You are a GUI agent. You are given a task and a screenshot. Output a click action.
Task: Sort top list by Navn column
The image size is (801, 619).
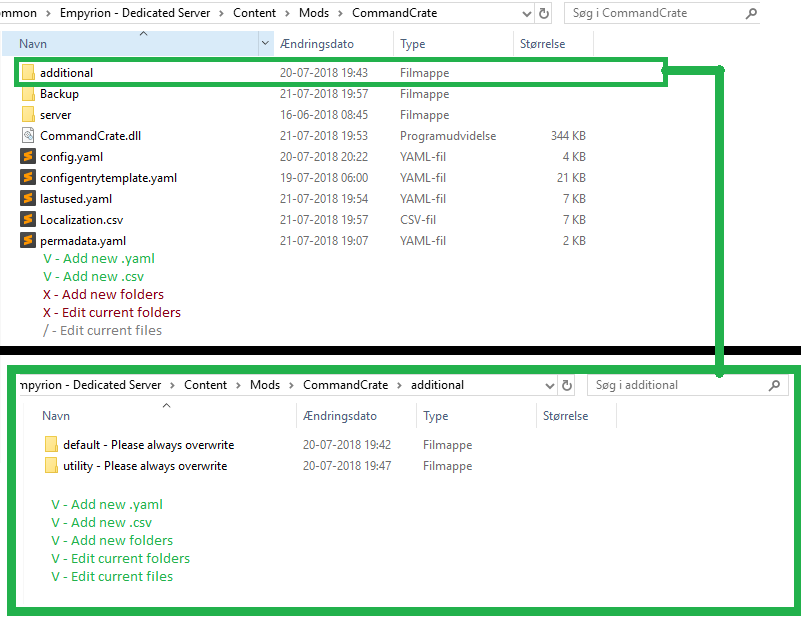pos(131,43)
